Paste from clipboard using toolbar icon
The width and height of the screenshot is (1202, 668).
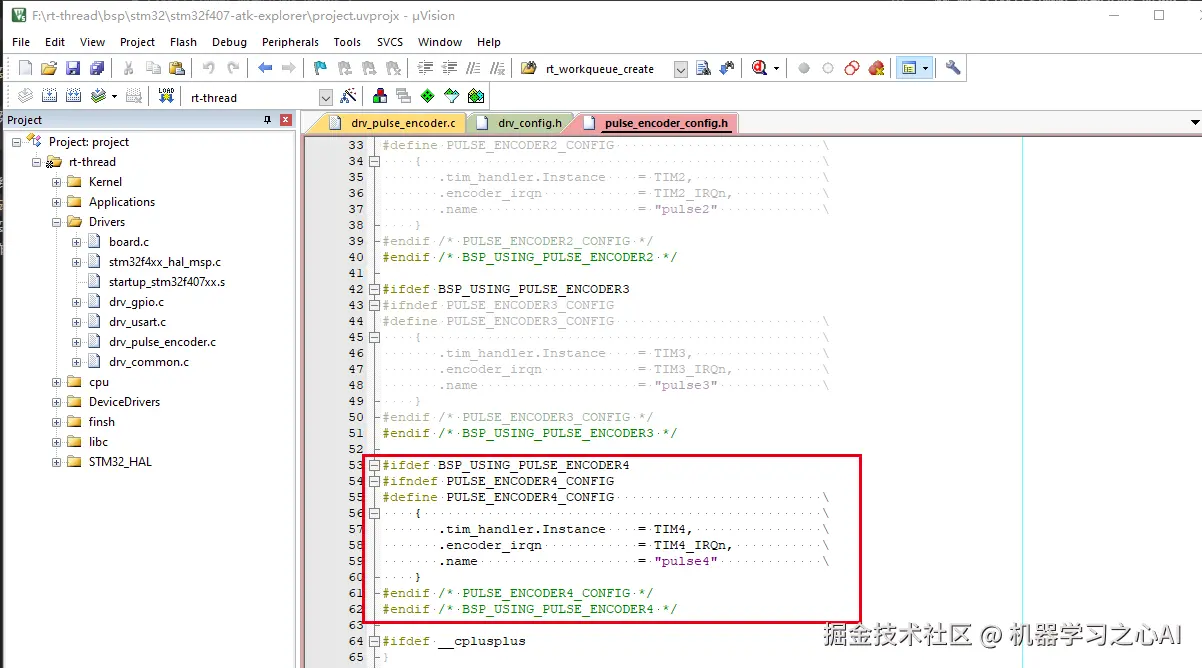point(177,68)
